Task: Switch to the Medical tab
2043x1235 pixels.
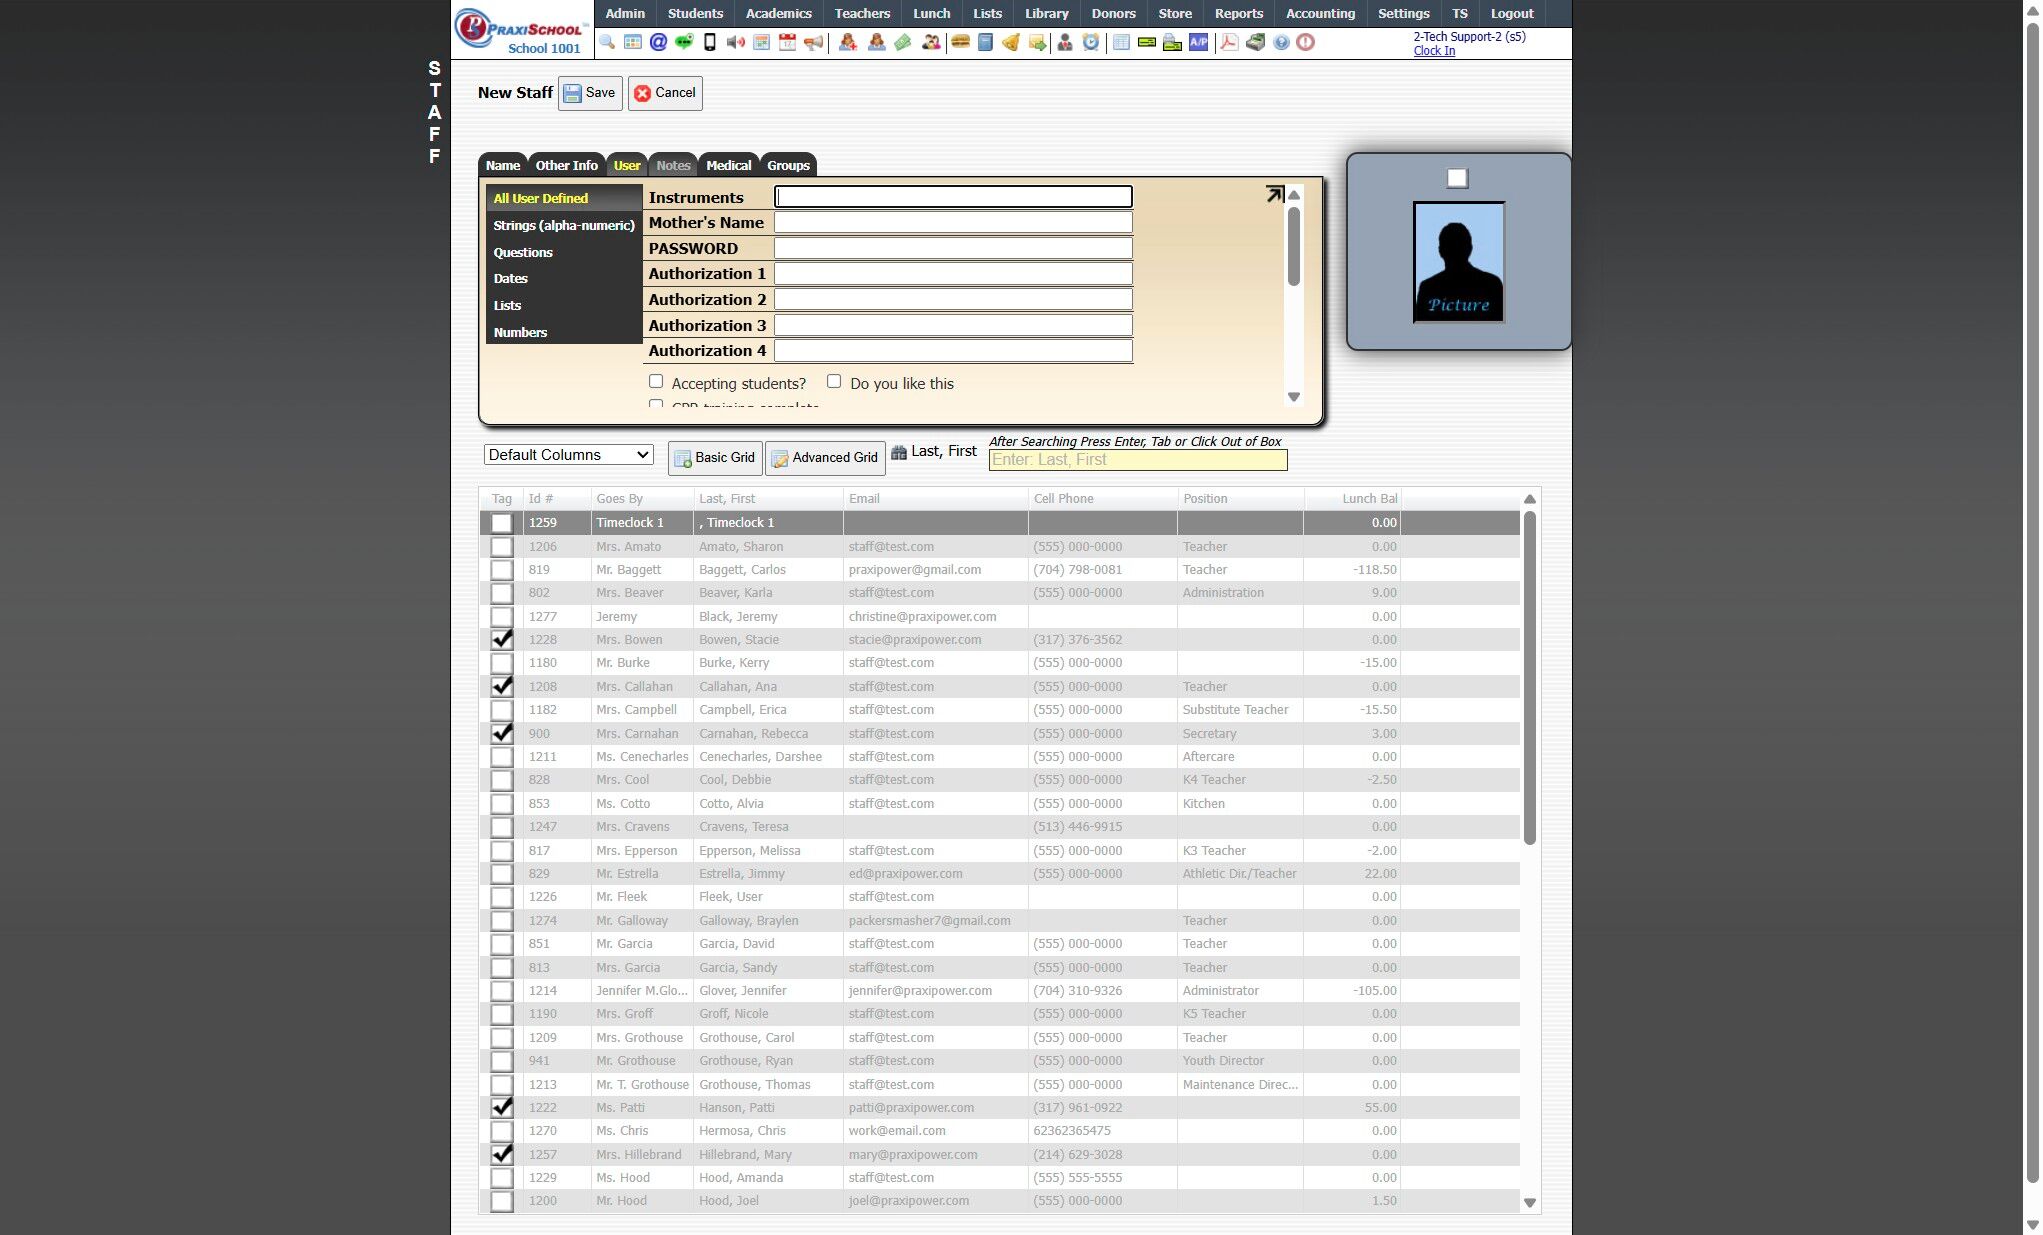Action: (728, 166)
